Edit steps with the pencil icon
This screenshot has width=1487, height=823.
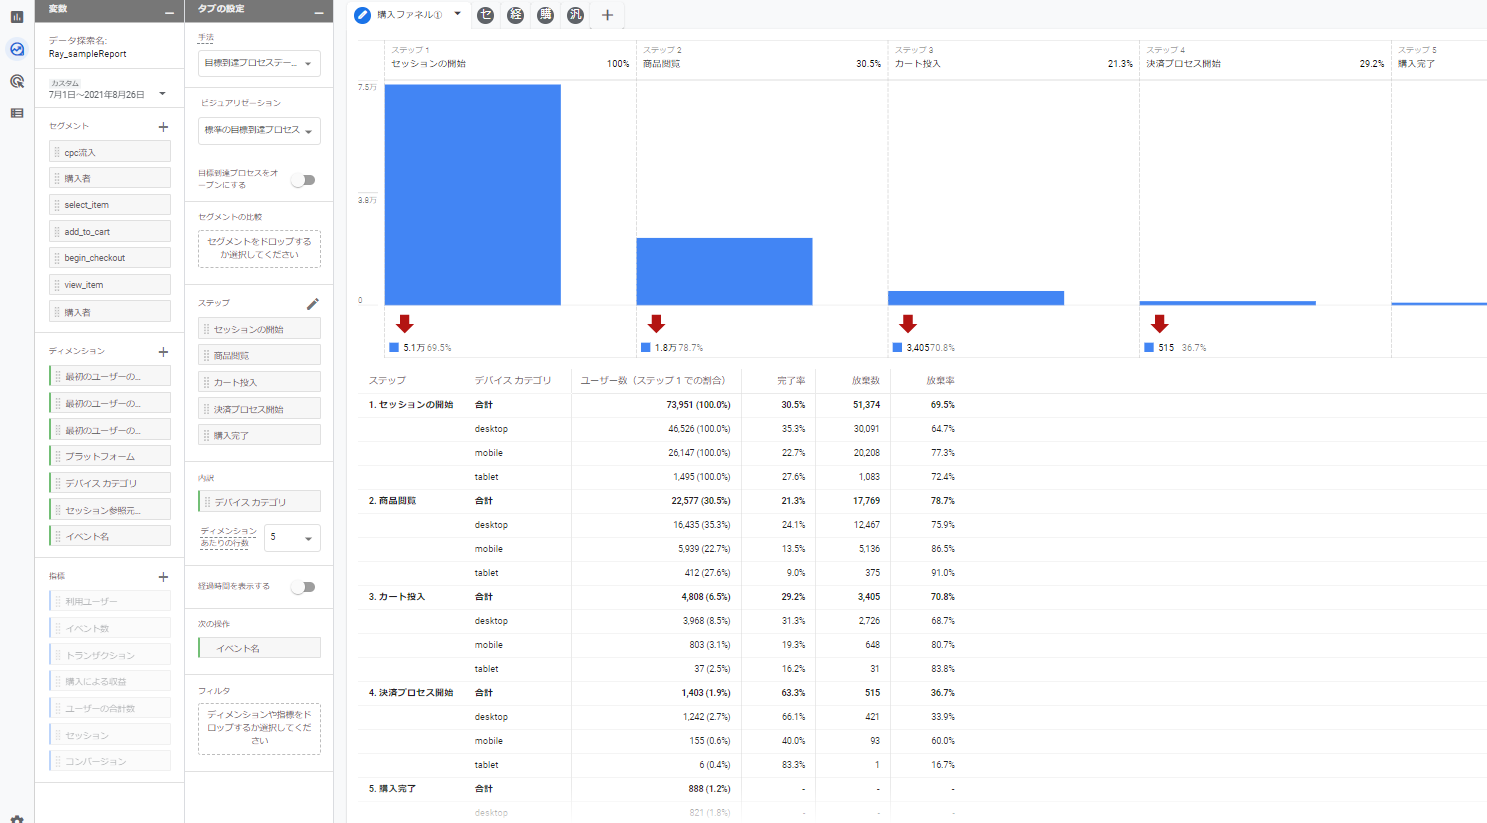coord(312,303)
